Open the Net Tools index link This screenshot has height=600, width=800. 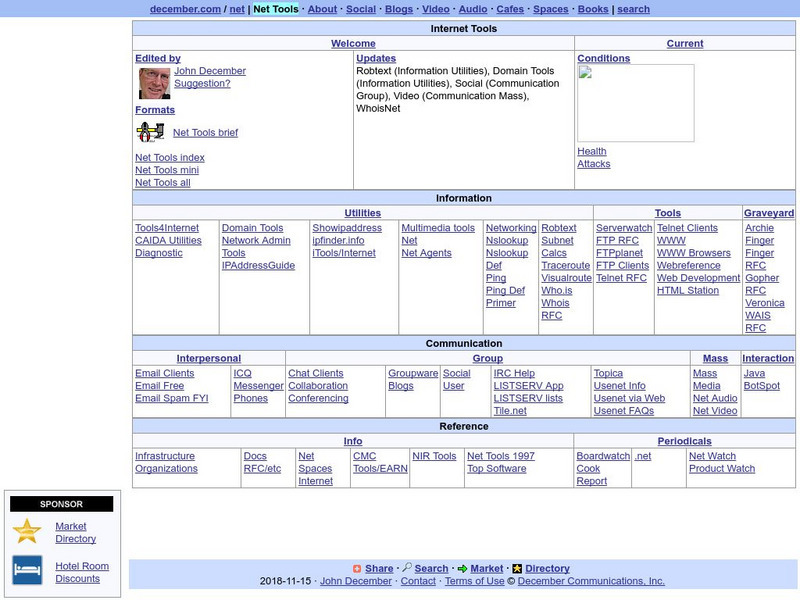pos(169,157)
